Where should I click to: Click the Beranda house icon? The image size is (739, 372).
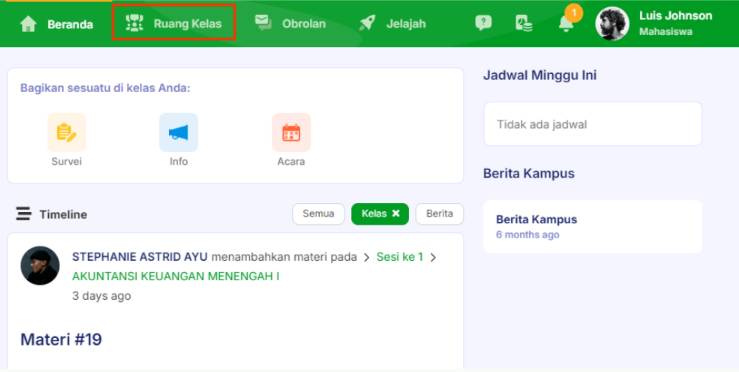pos(28,24)
